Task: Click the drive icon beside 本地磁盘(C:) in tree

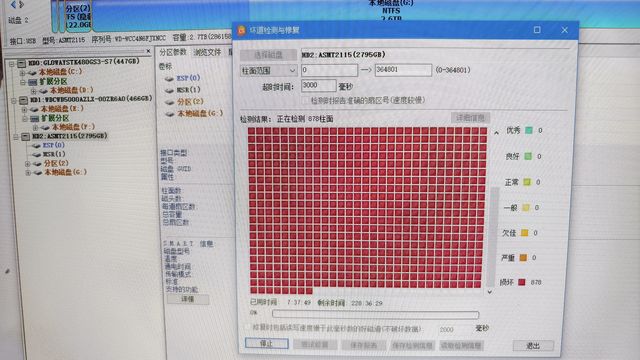Action: tap(32, 73)
